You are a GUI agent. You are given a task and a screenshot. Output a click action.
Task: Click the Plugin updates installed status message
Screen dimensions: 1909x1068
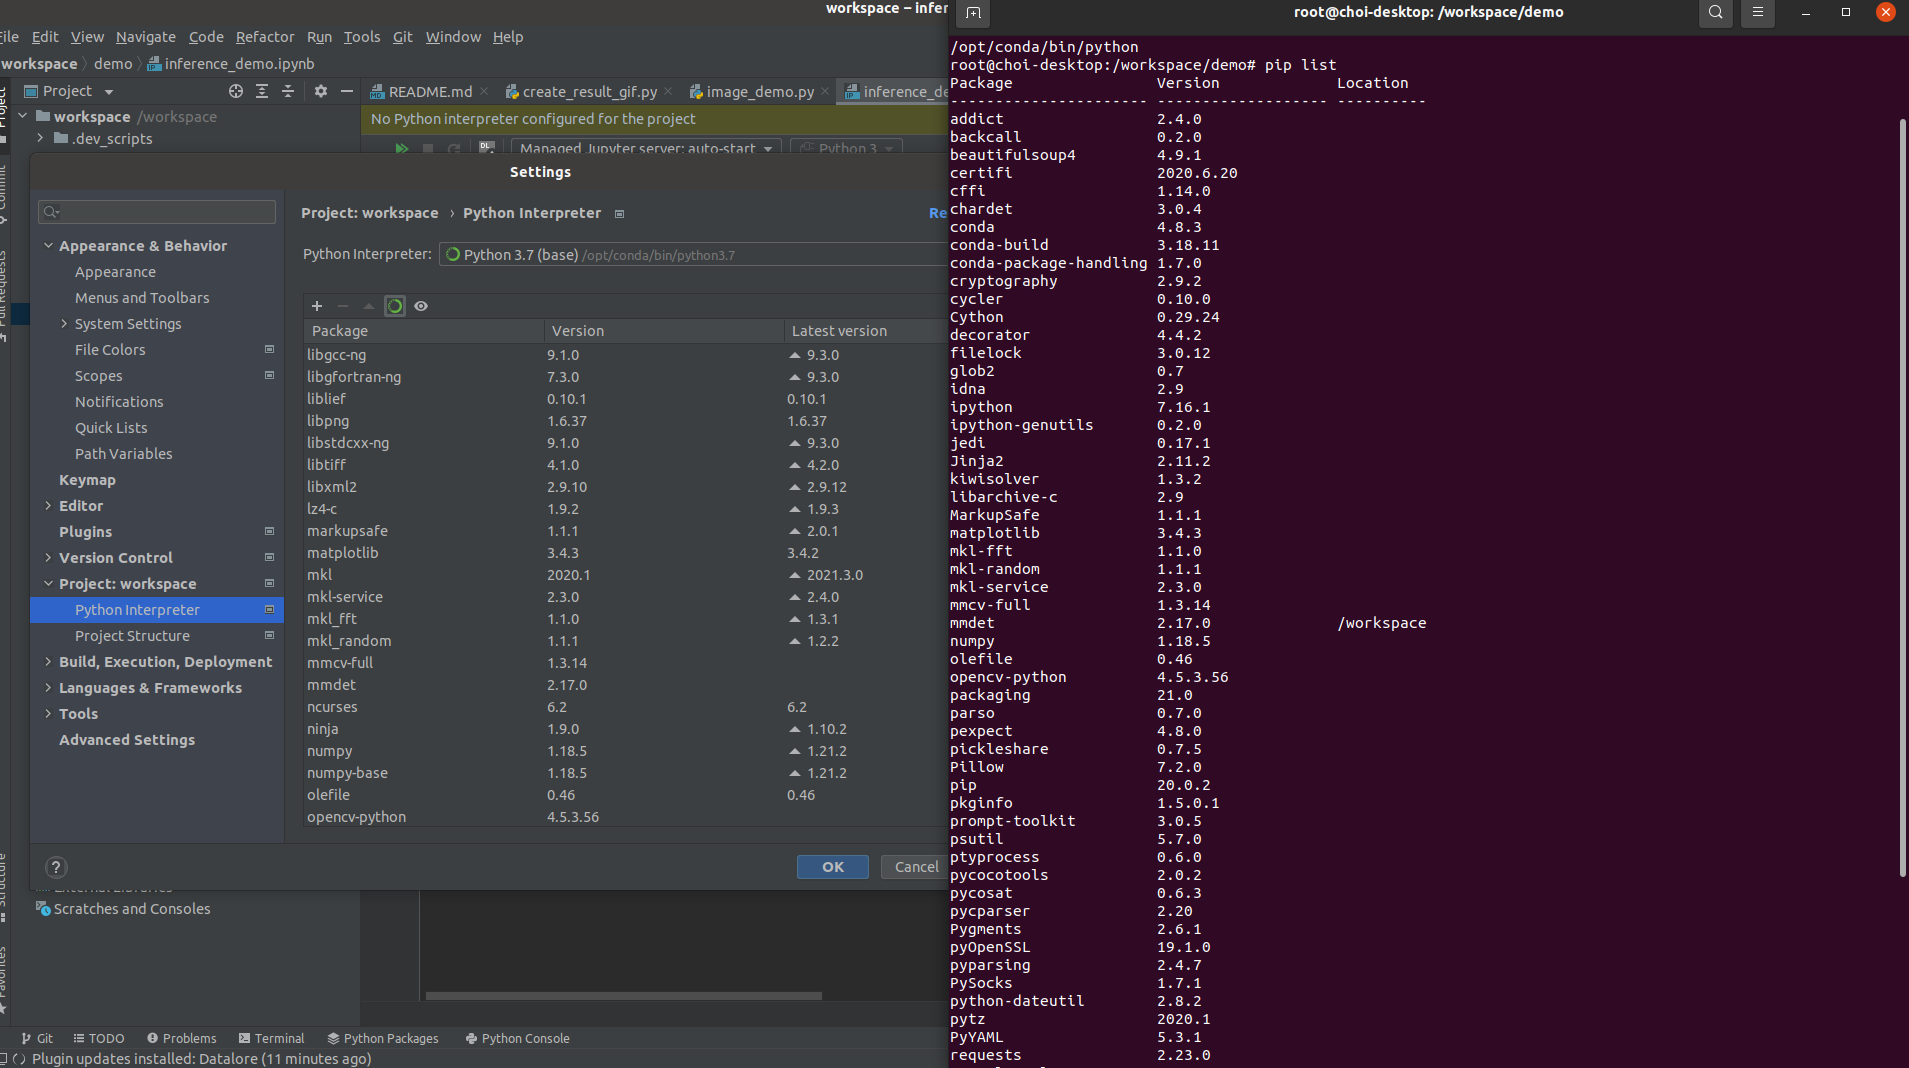pos(201,1058)
